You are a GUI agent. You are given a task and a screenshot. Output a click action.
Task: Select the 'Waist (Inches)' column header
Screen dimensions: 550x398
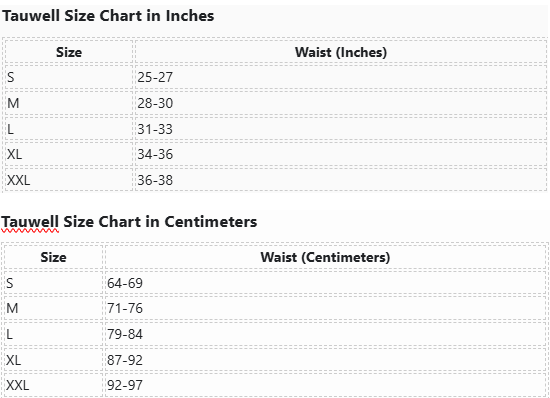pos(341,52)
